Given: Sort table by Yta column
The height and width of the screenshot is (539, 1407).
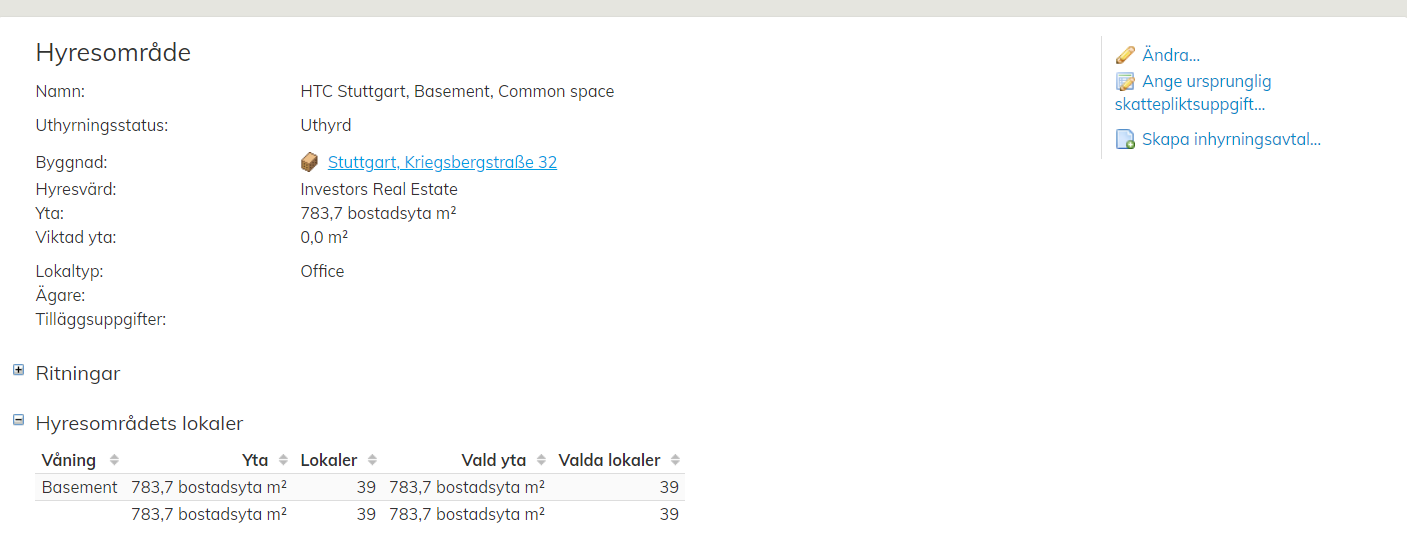Looking at the screenshot, I should point(282,460).
